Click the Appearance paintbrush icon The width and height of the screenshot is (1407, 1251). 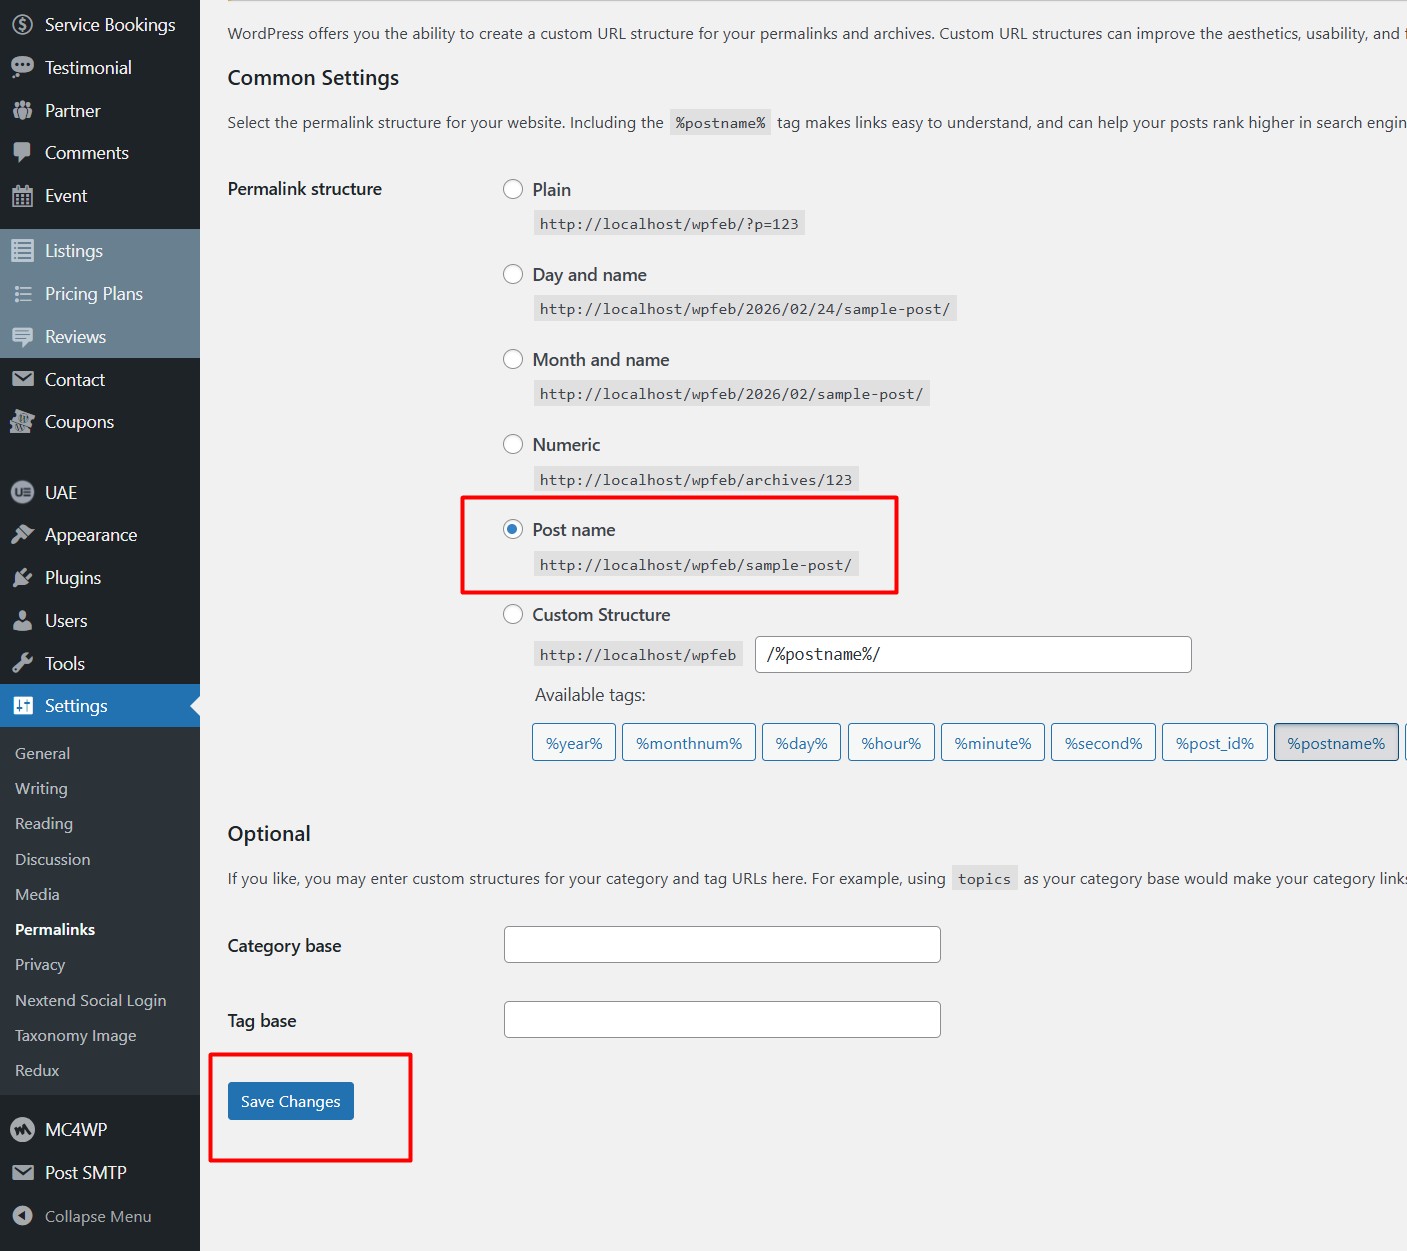coord(22,535)
